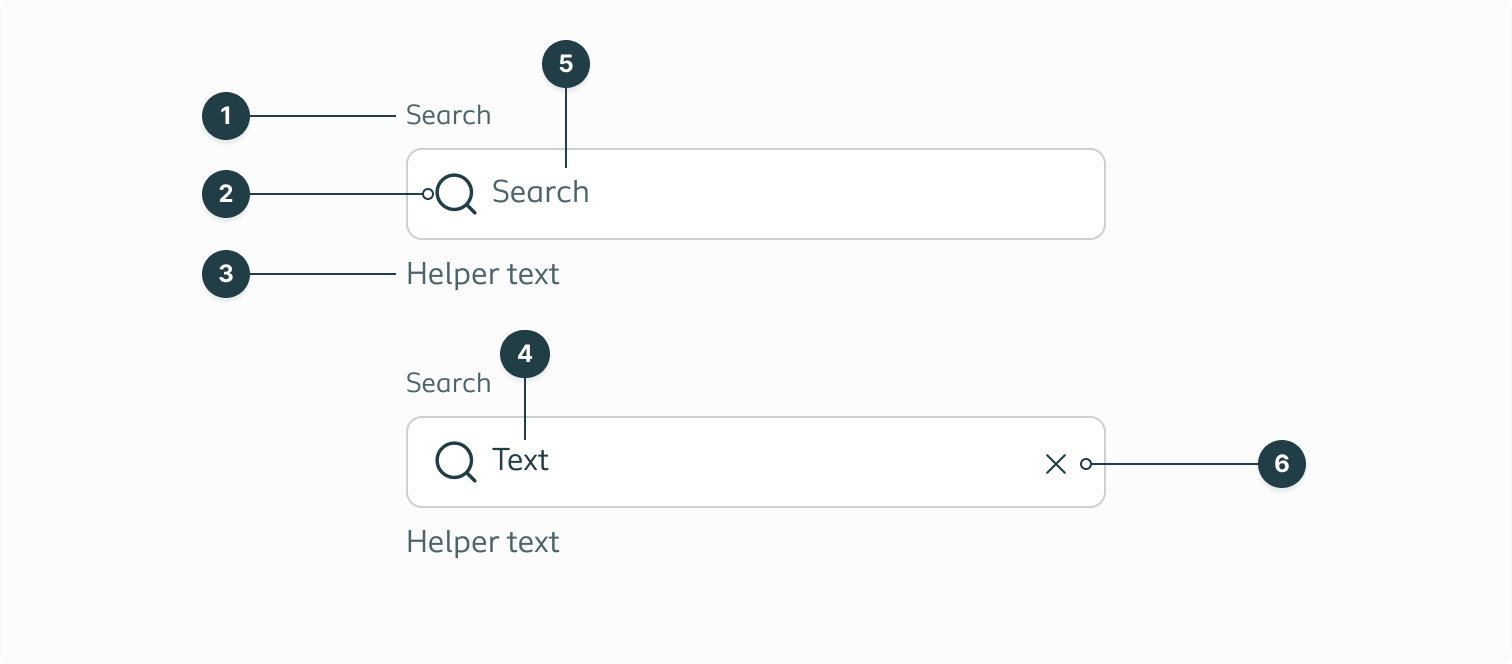
Task: Click the top Search field label
Action: [x=448, y=115]
